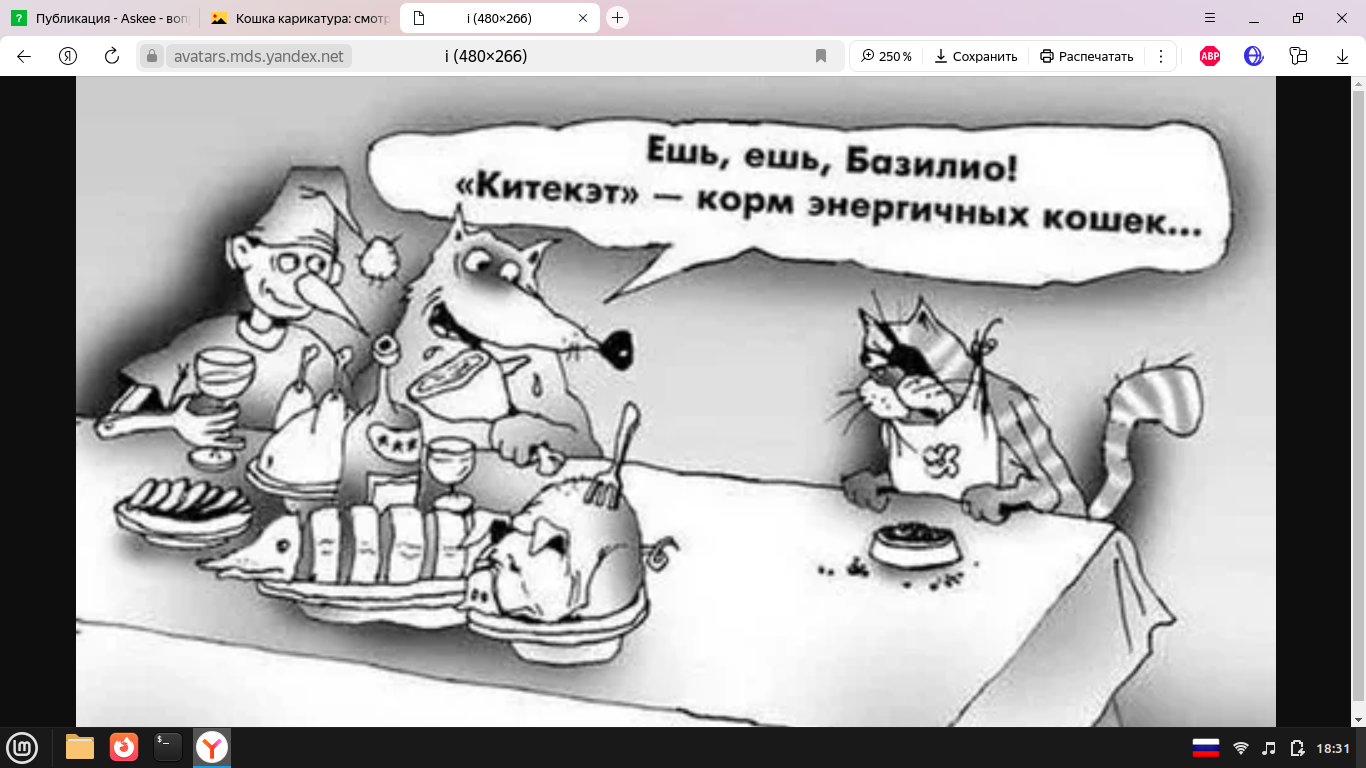This screenshot has width=1366, height=768.
Task: Open the three-dot image options menu
Action: coord(1160,57)
